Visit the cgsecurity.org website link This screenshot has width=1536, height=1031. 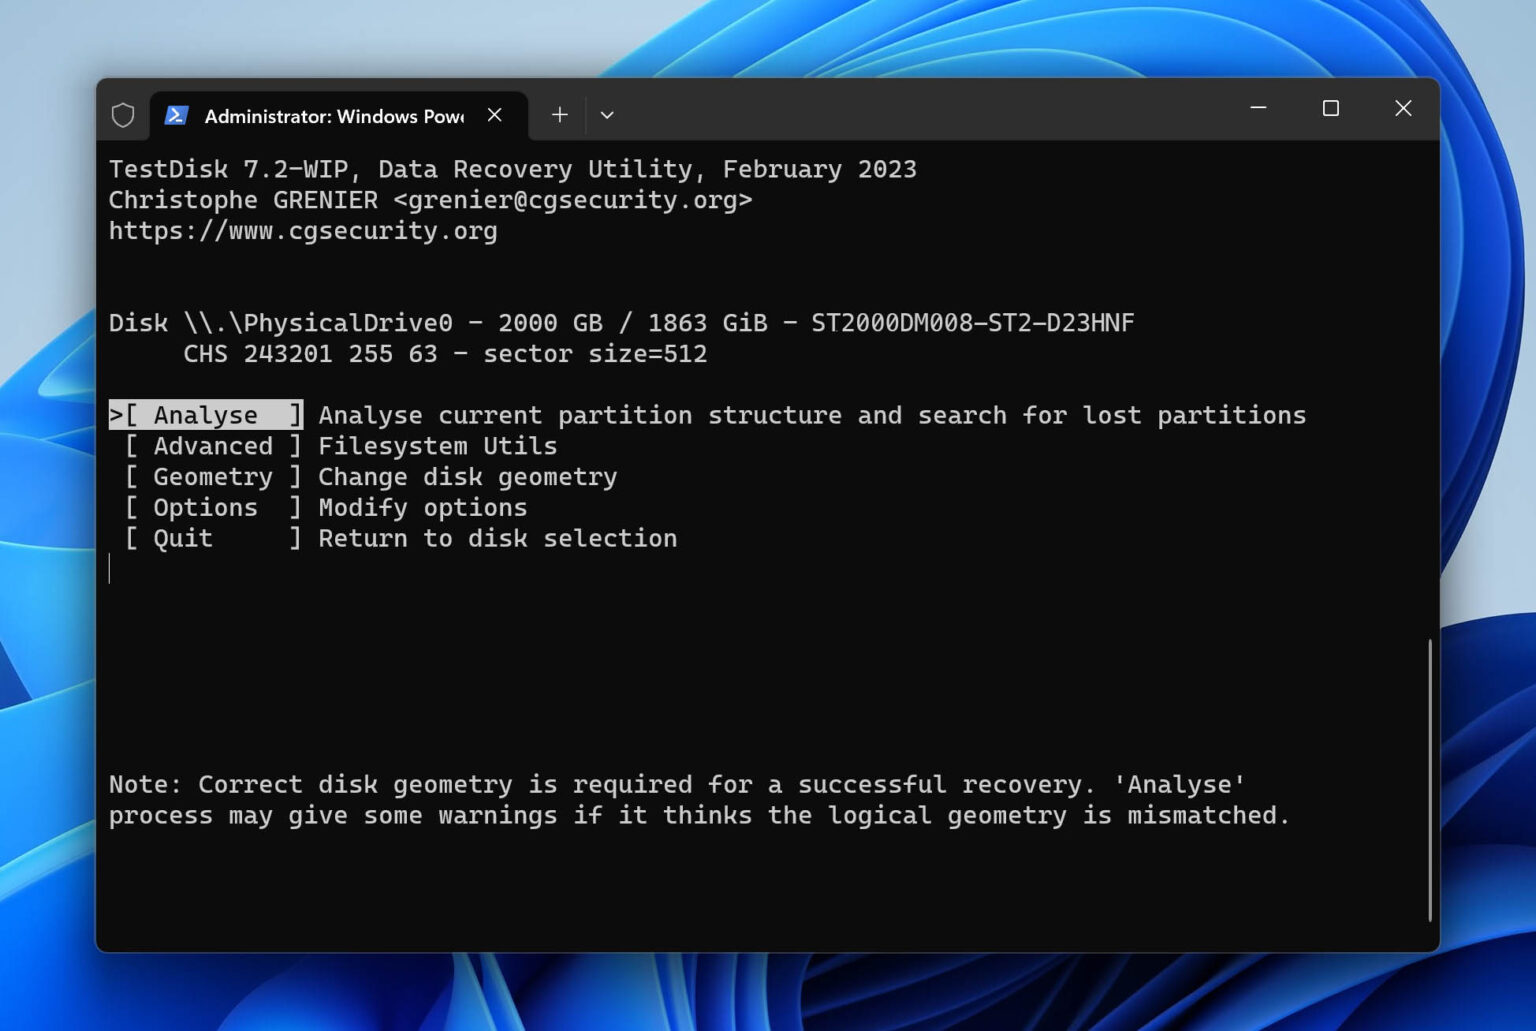coord(303,230)
